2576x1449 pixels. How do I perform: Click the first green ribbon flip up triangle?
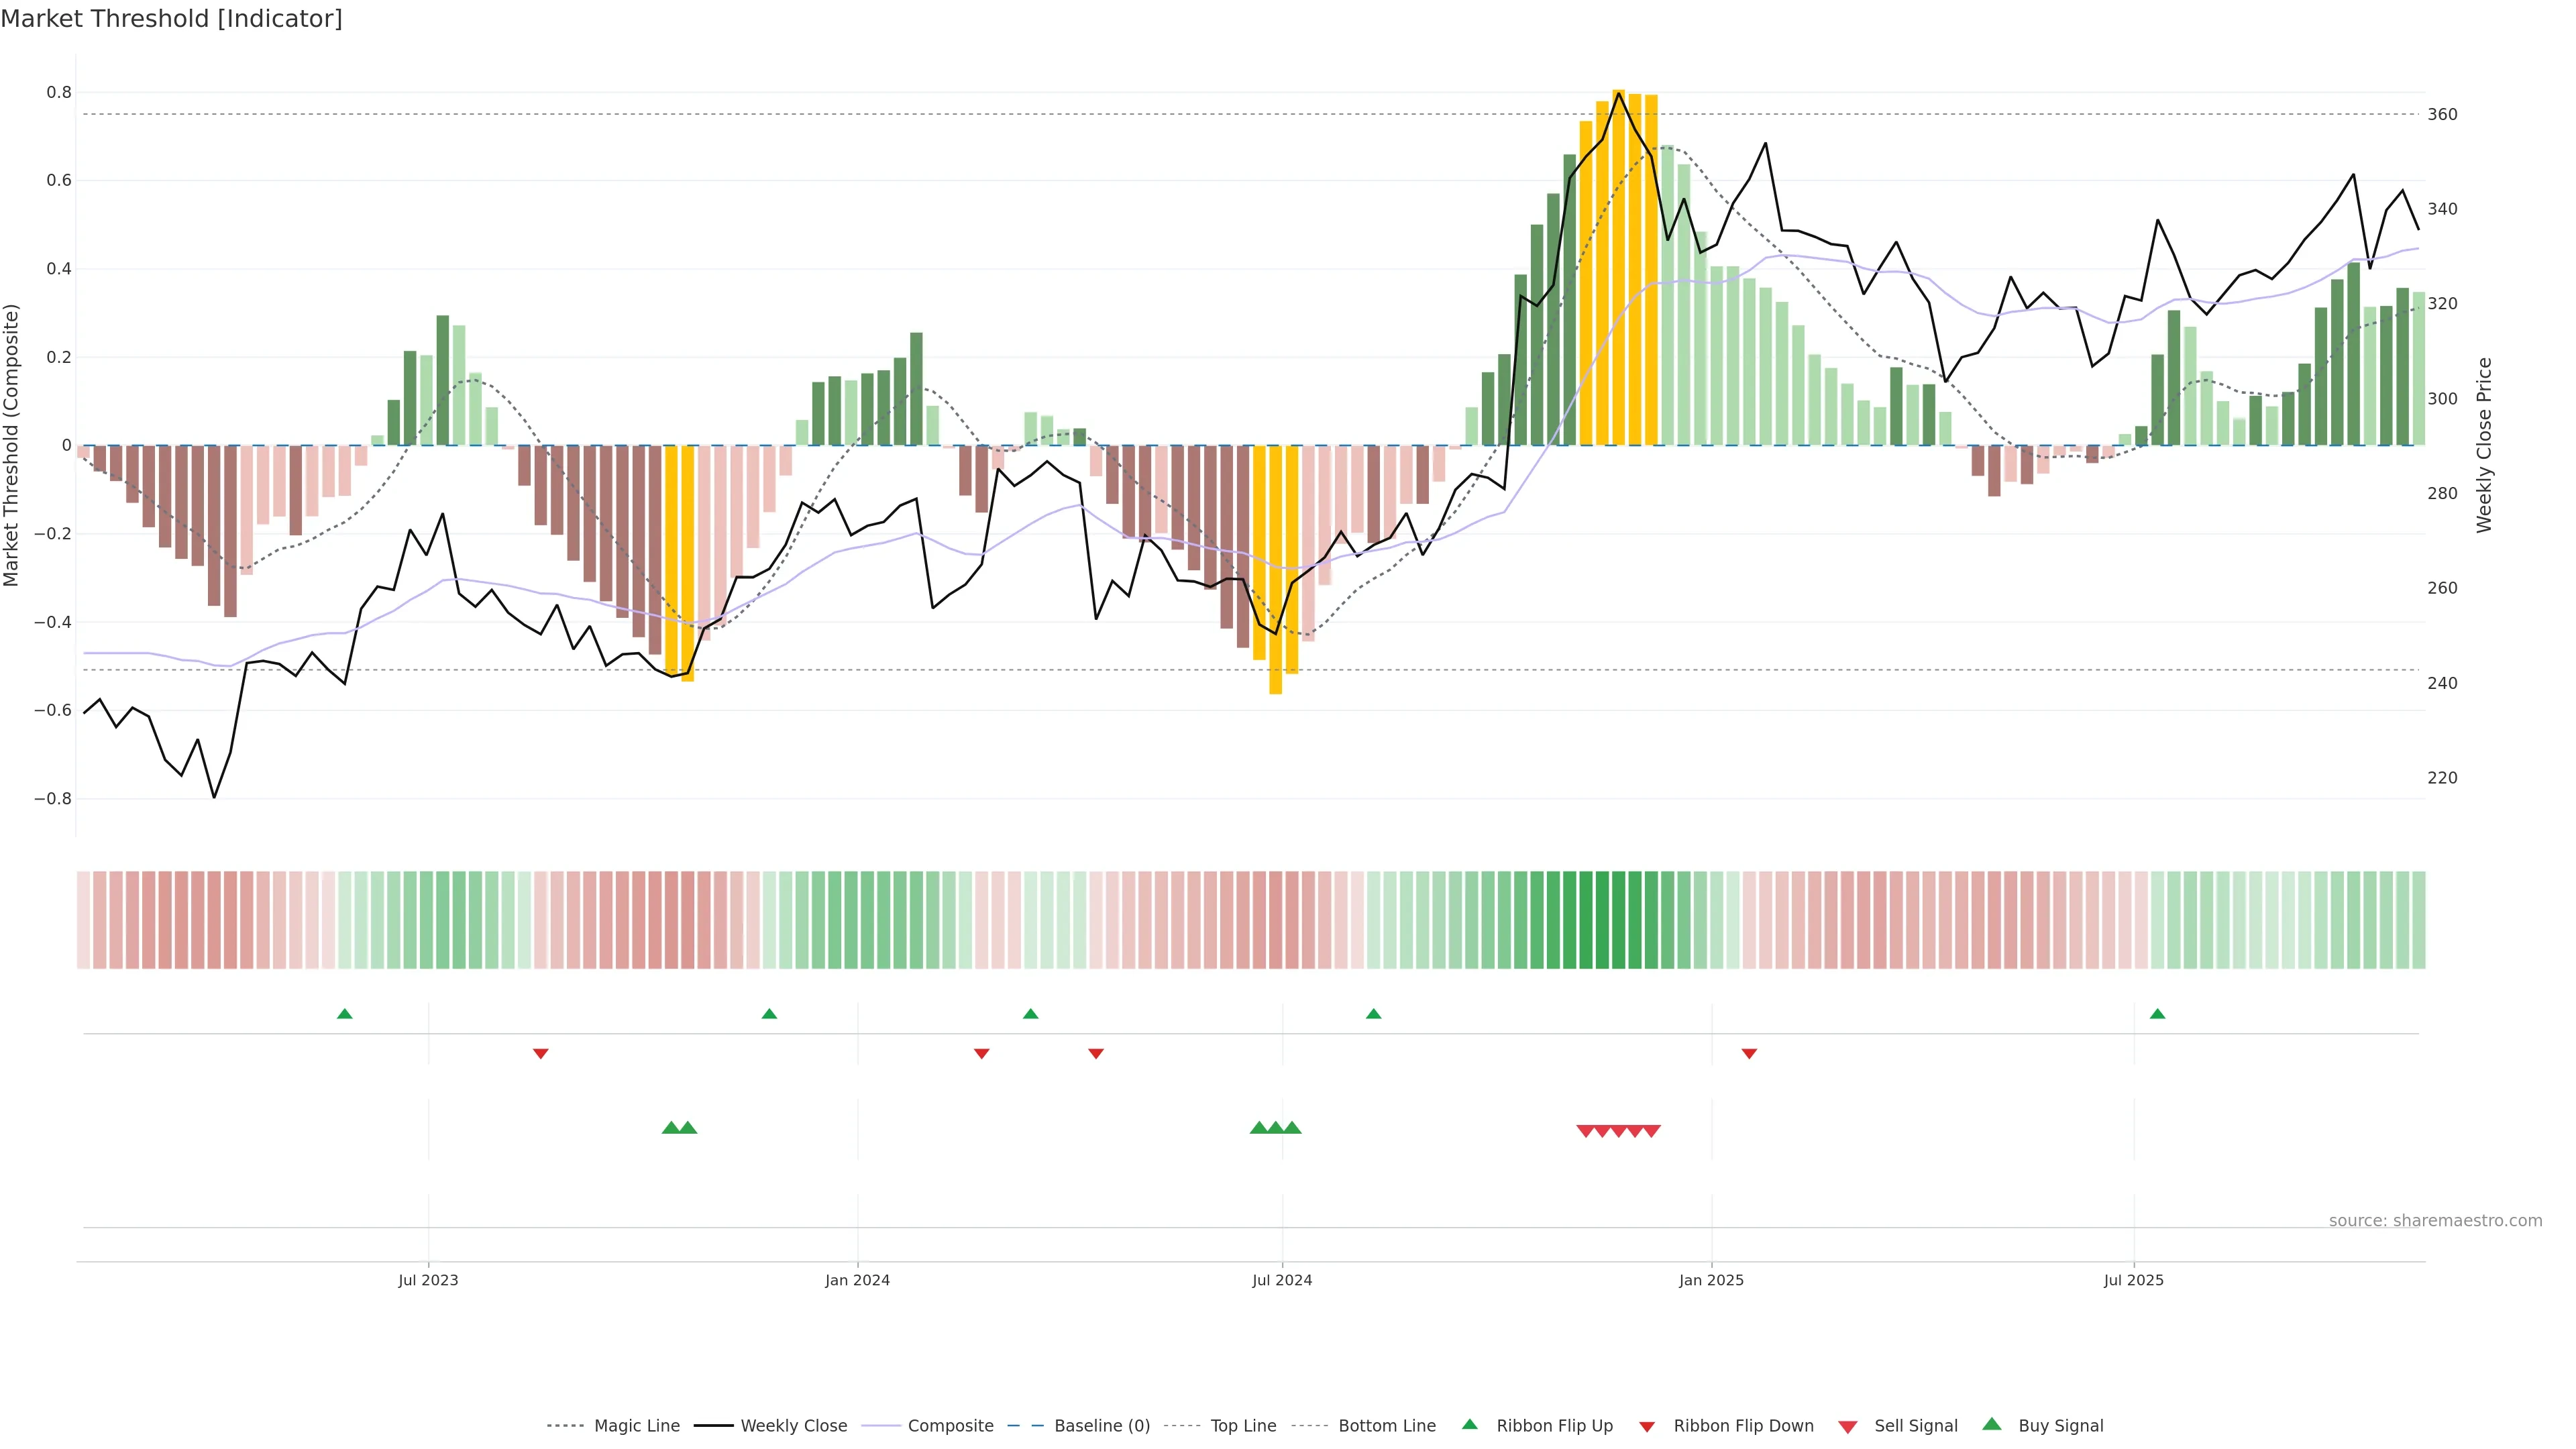tap(345, 1014)
